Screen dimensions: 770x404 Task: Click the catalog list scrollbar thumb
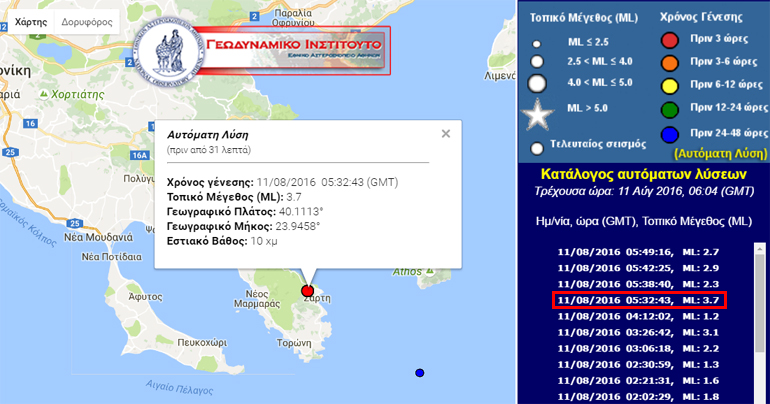coord(759,302)
